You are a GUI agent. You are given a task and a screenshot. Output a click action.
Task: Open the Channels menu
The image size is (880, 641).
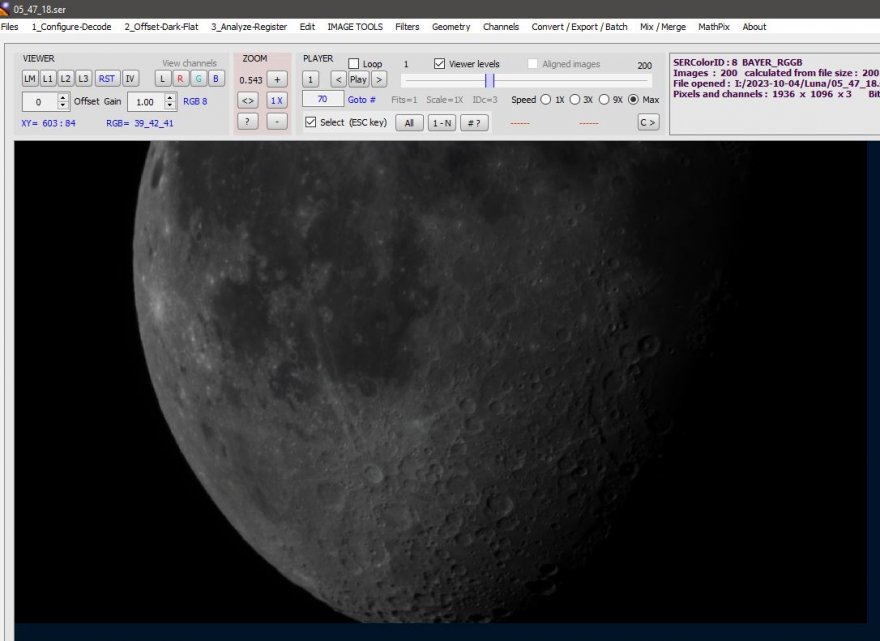pos(501,26)
